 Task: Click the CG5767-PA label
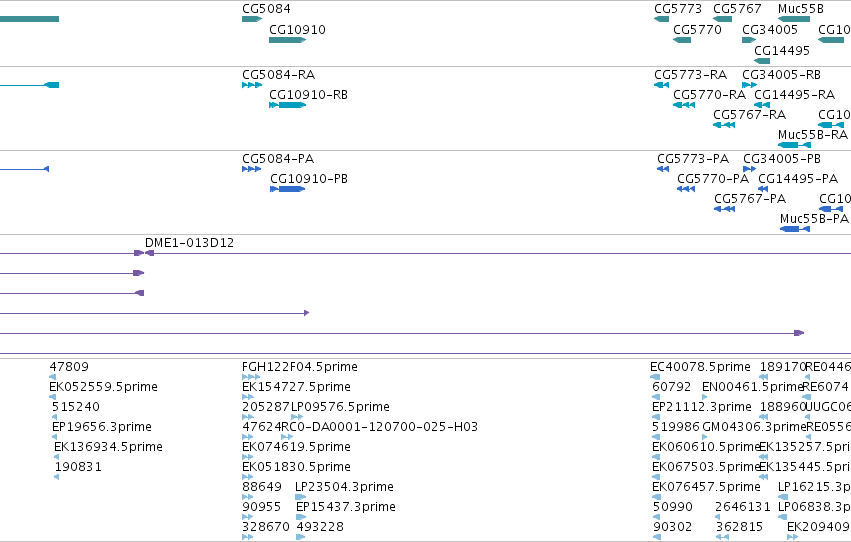750,199
